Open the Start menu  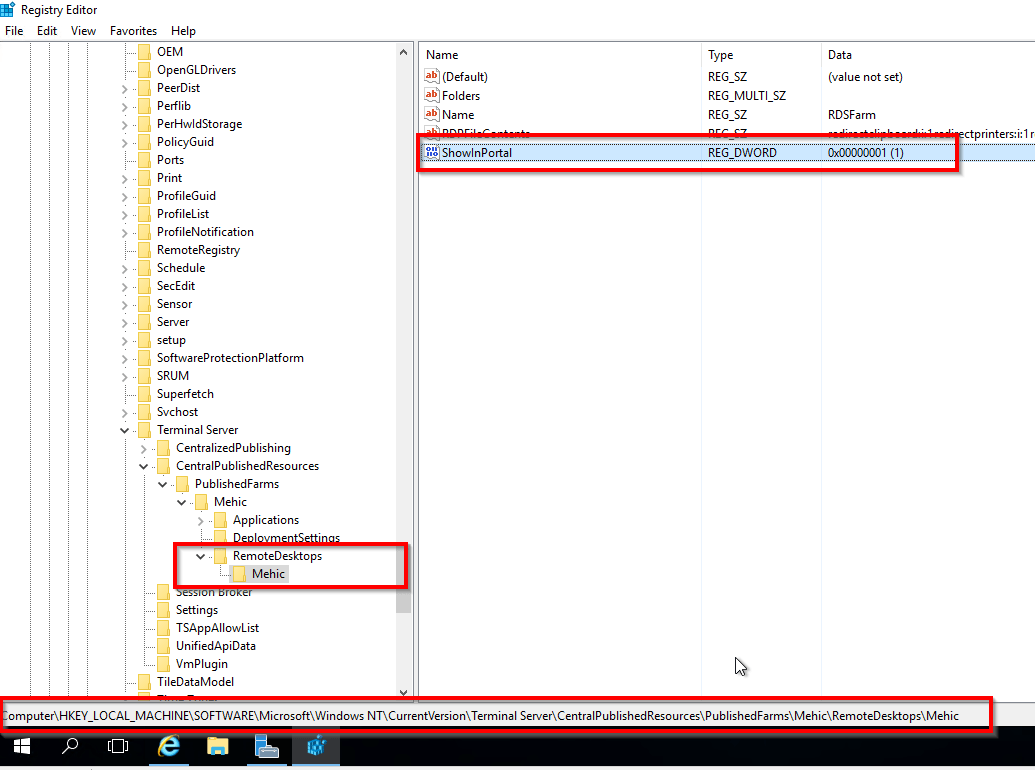[21, 748]
